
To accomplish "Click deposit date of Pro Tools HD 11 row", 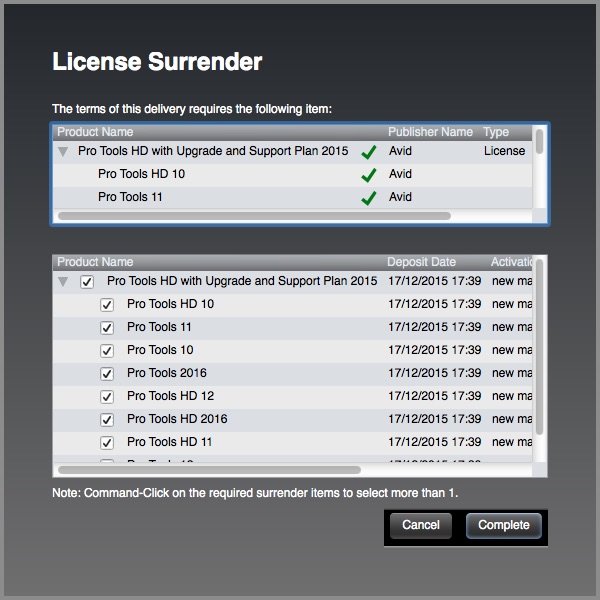I will [435, 442].
